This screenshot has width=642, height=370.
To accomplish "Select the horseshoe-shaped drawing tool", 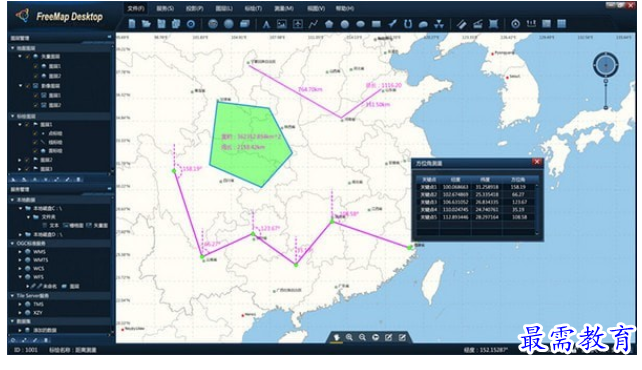I will (x=408, y=24).
